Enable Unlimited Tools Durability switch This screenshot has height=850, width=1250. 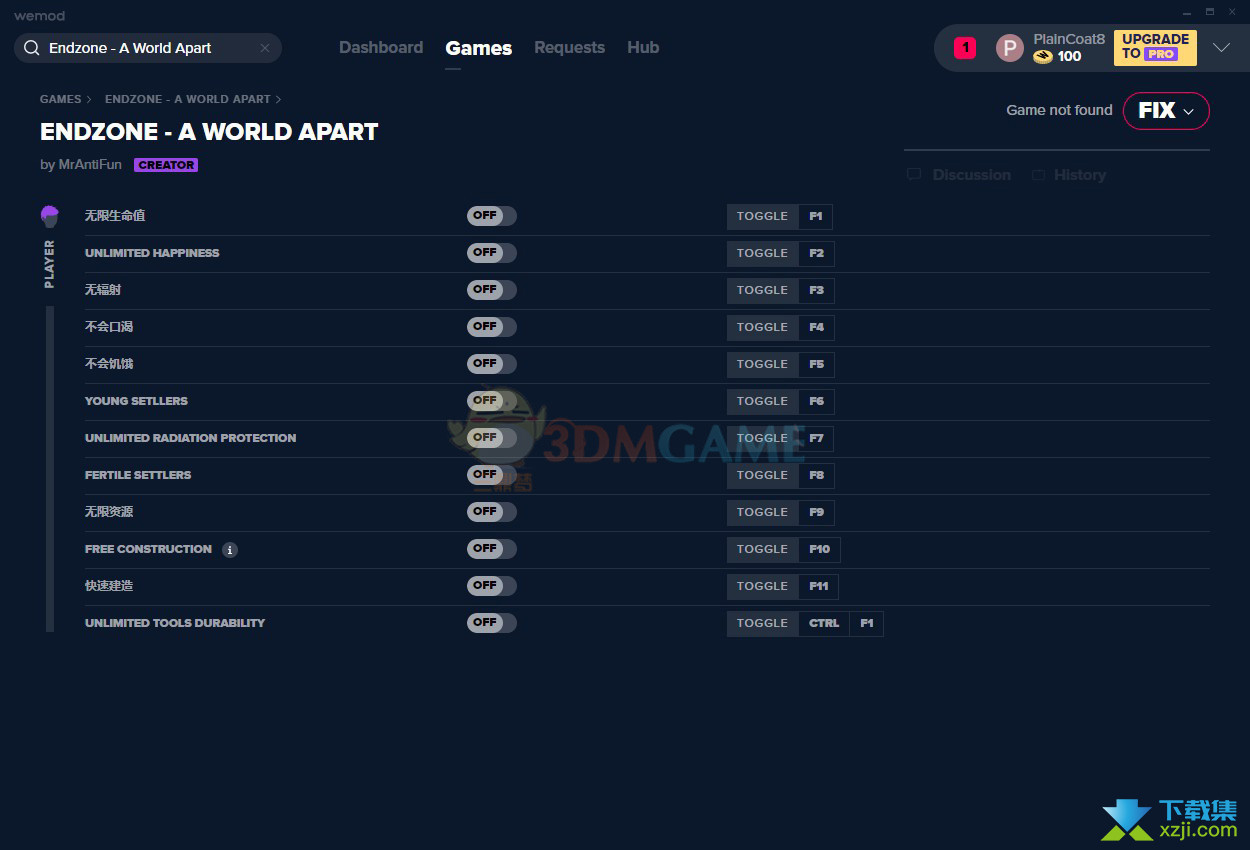tap(492, 623)
